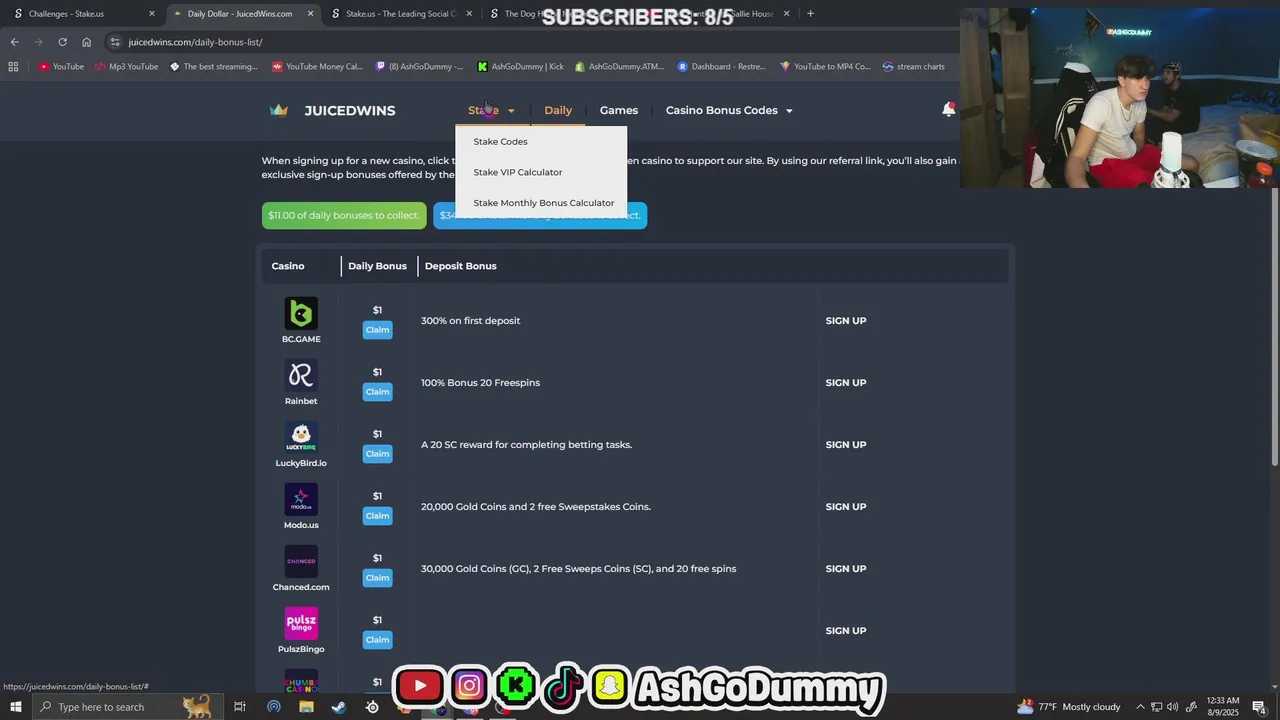1280x720 pixels.
Task: Open the stream charts bookmark
Action: click(x=913, y=67)
